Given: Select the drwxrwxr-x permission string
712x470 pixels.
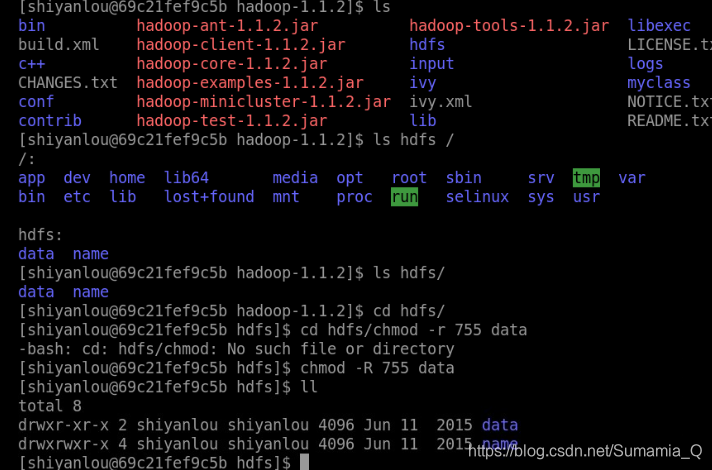Looking at the screenshot, I should (x=63, y=445).
